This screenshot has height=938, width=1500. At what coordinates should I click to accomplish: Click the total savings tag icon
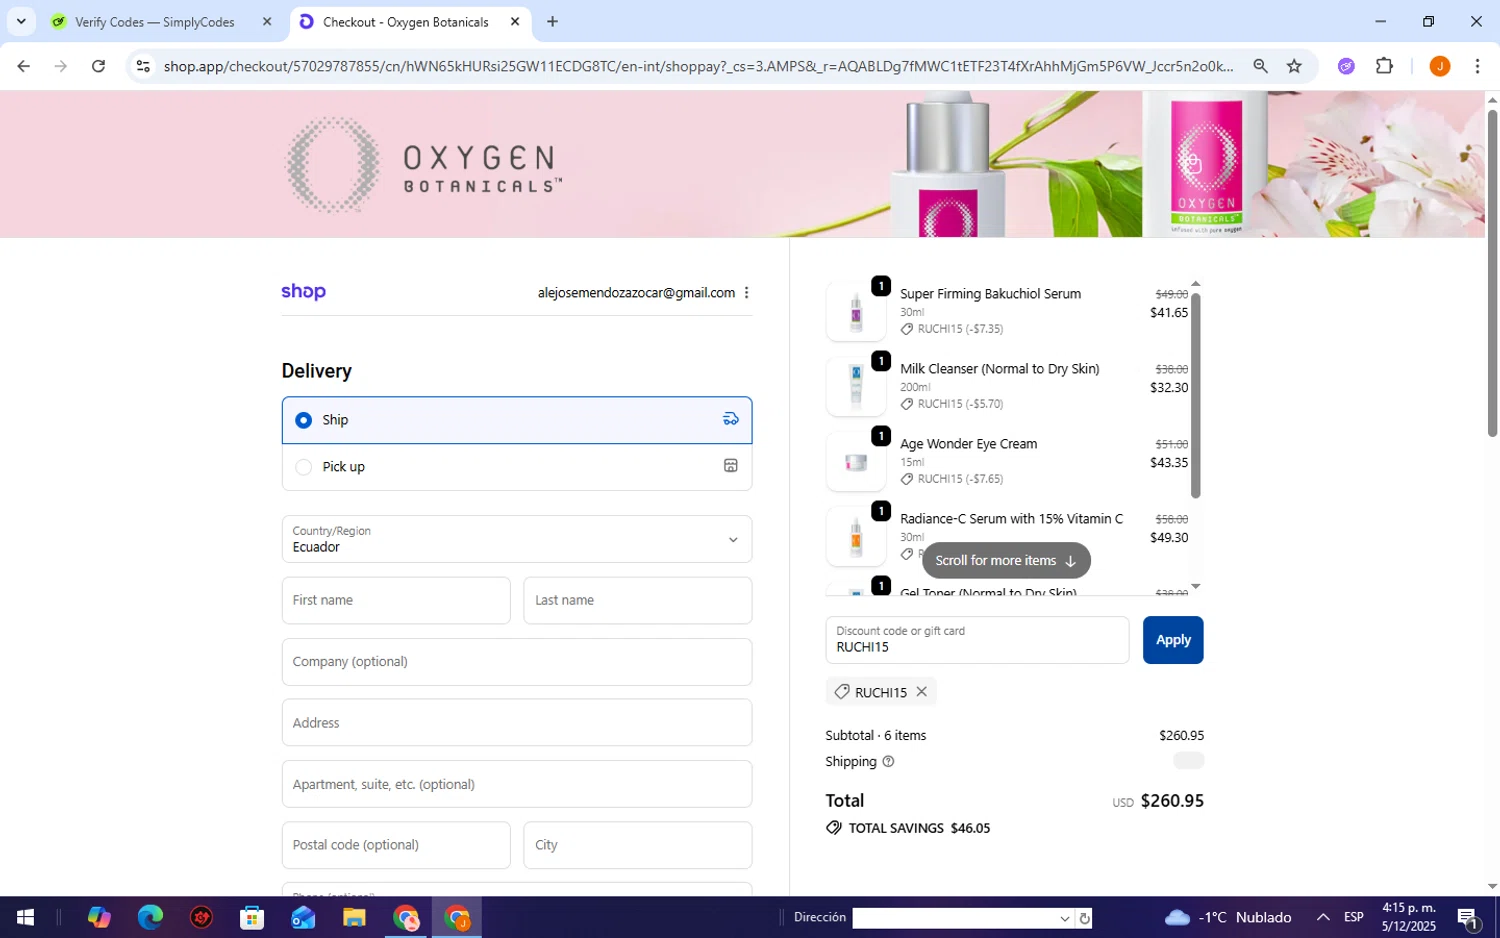pyautogui.click(x=834, y=828)
